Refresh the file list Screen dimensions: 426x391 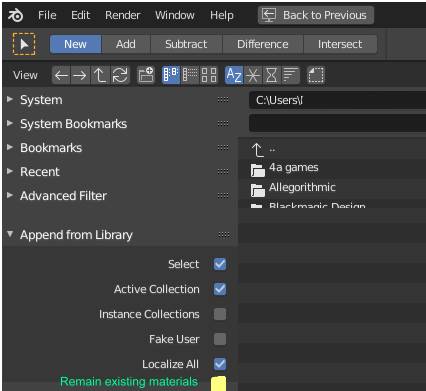120,75
